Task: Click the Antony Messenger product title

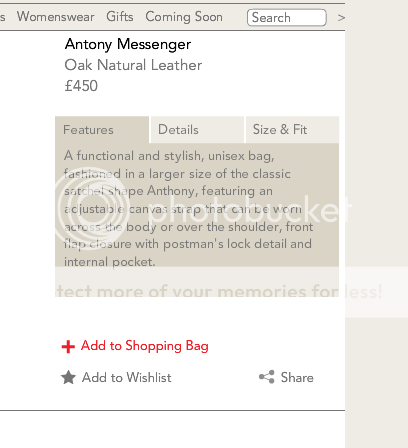Action: click(128, 44)
